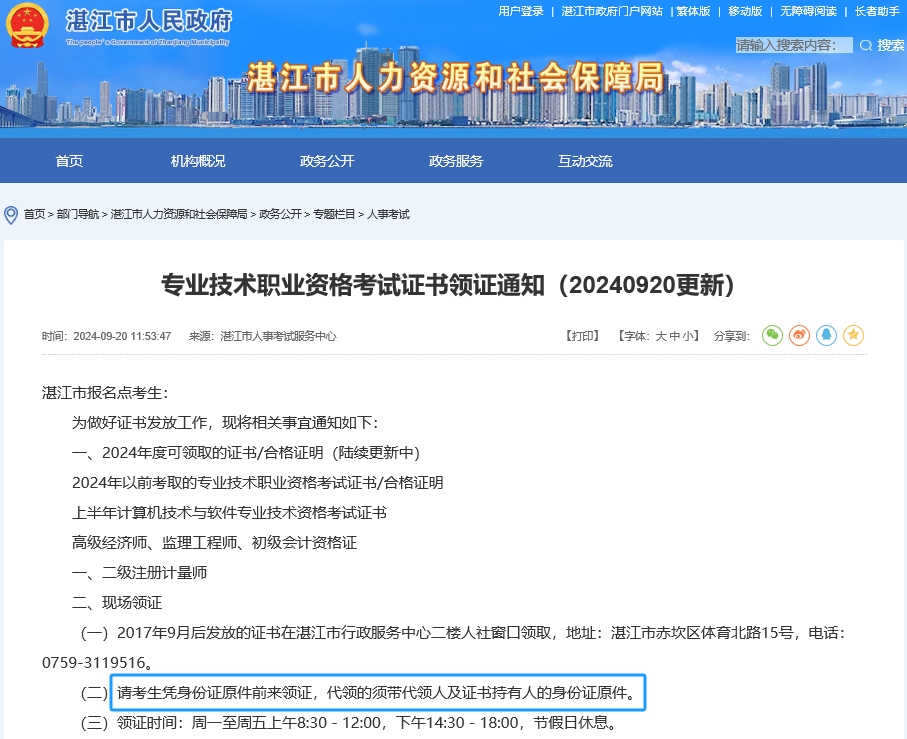
Task: Click the national emblem logo
Action: coord(28,26)
